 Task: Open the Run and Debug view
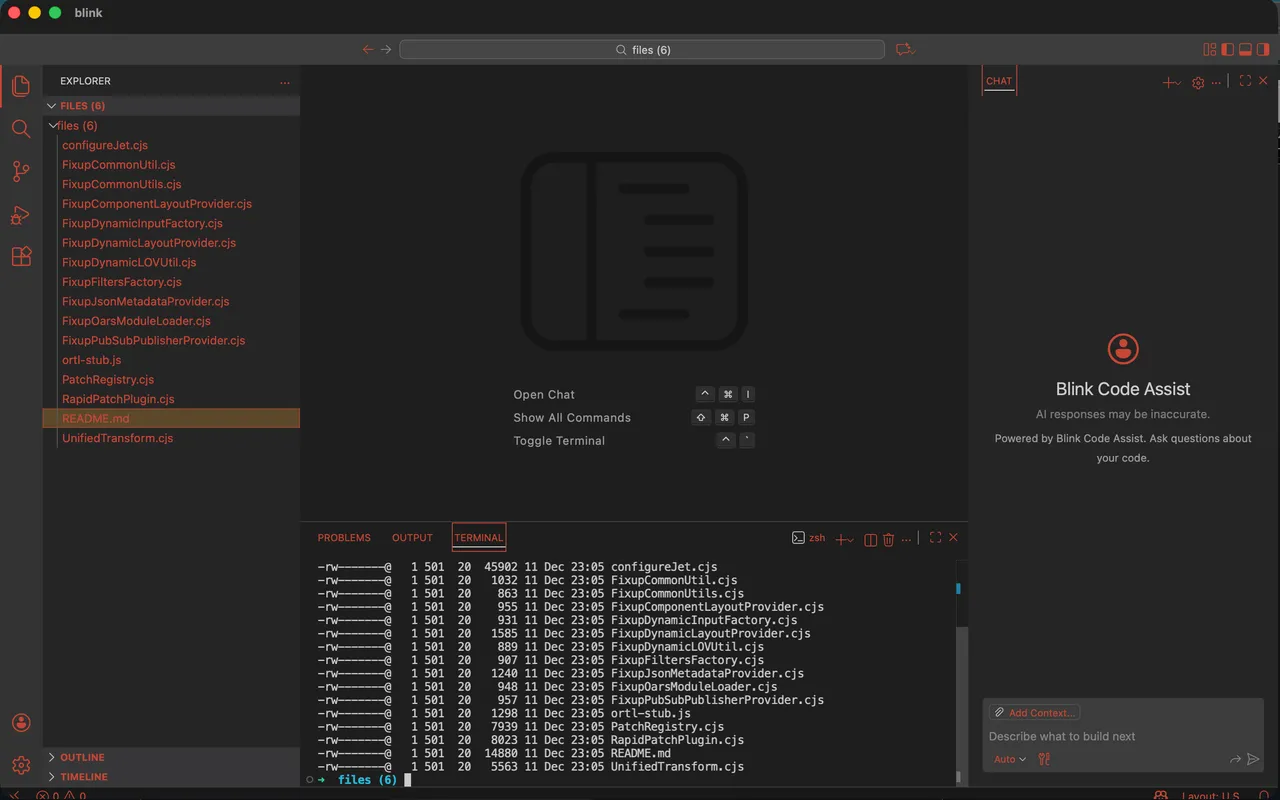pos(21,215)
